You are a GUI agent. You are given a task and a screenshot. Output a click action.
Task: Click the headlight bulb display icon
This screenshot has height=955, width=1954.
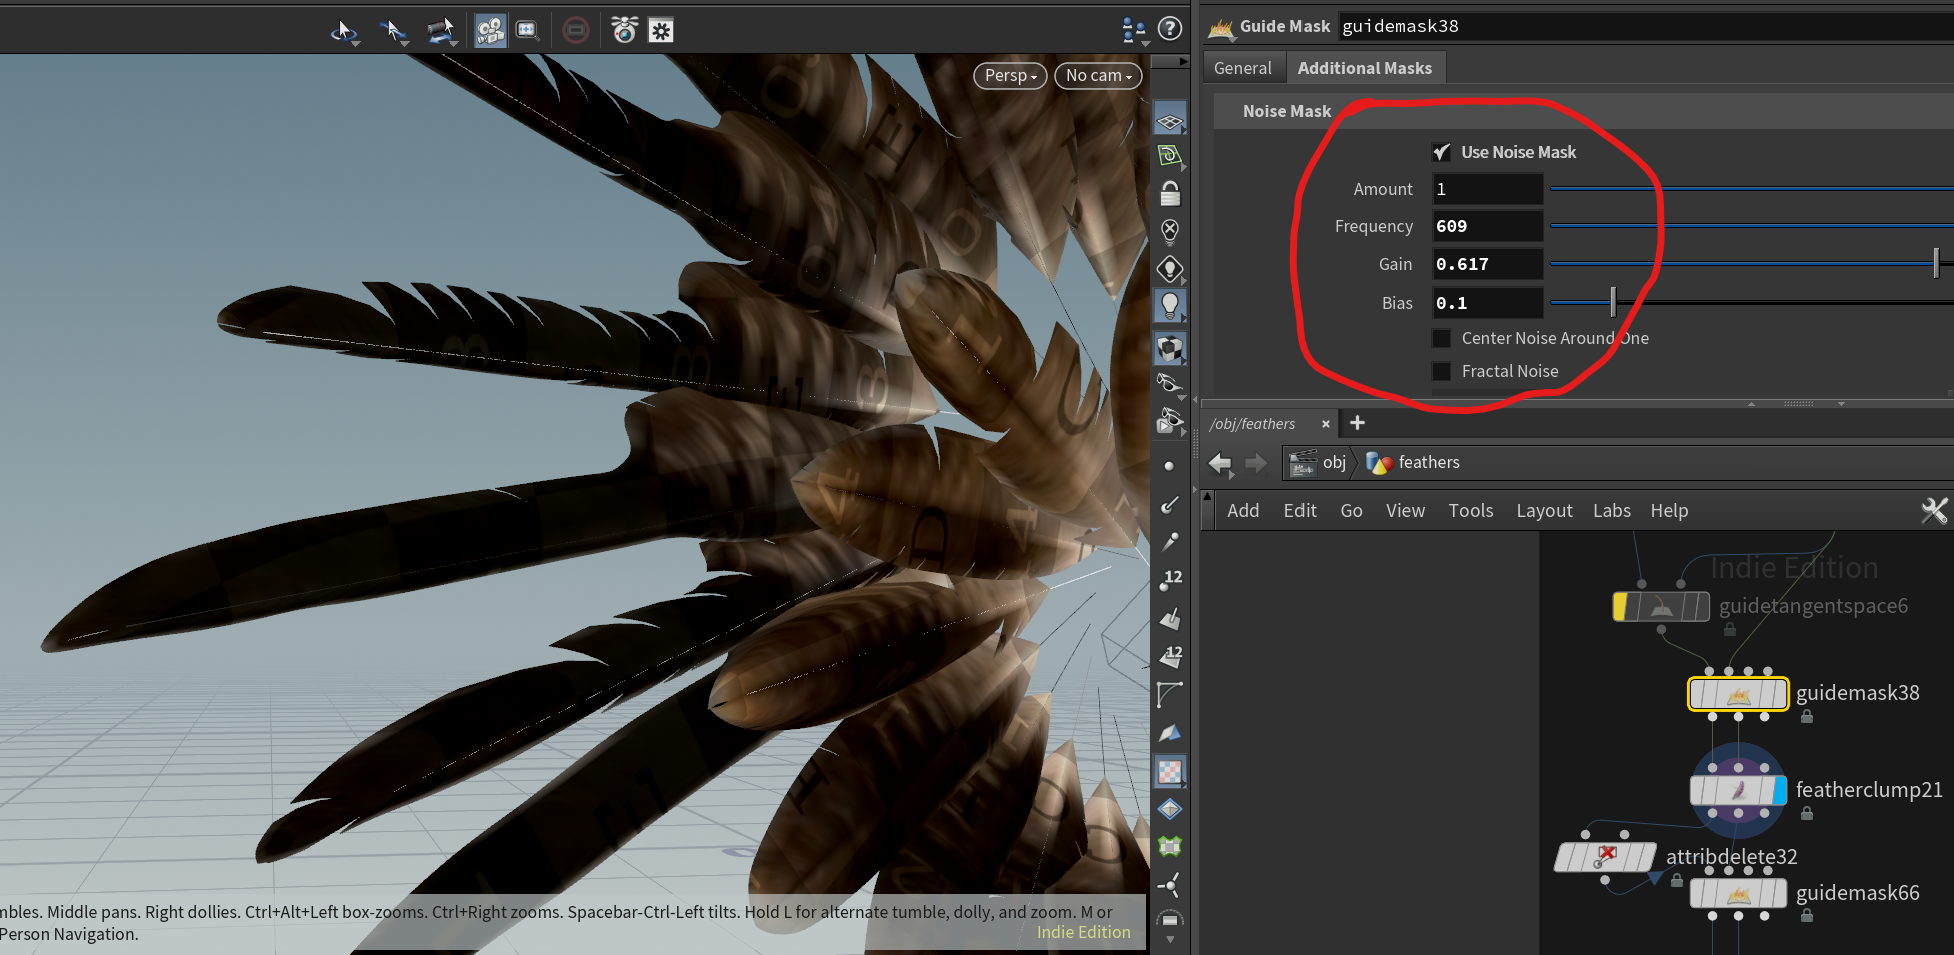click(1169, 306)
